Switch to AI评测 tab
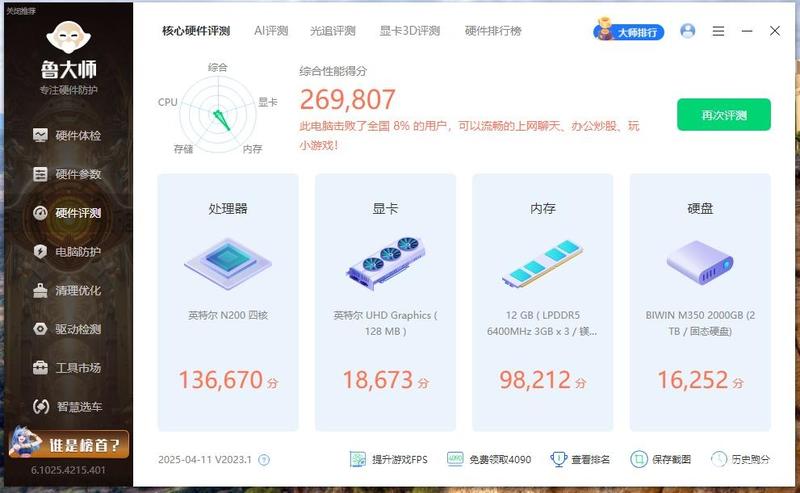Viewport: 800px width, 493px height. coord(271,31)
